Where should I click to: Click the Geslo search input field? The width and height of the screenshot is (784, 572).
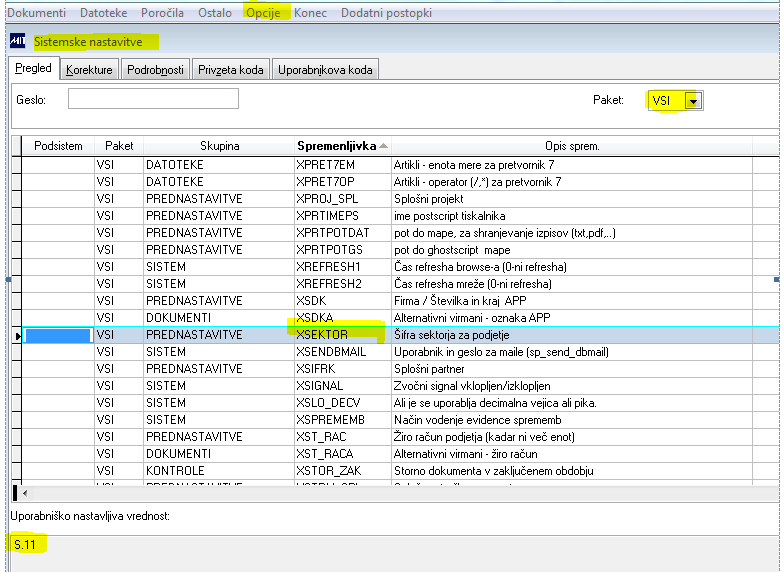[153, 99]
